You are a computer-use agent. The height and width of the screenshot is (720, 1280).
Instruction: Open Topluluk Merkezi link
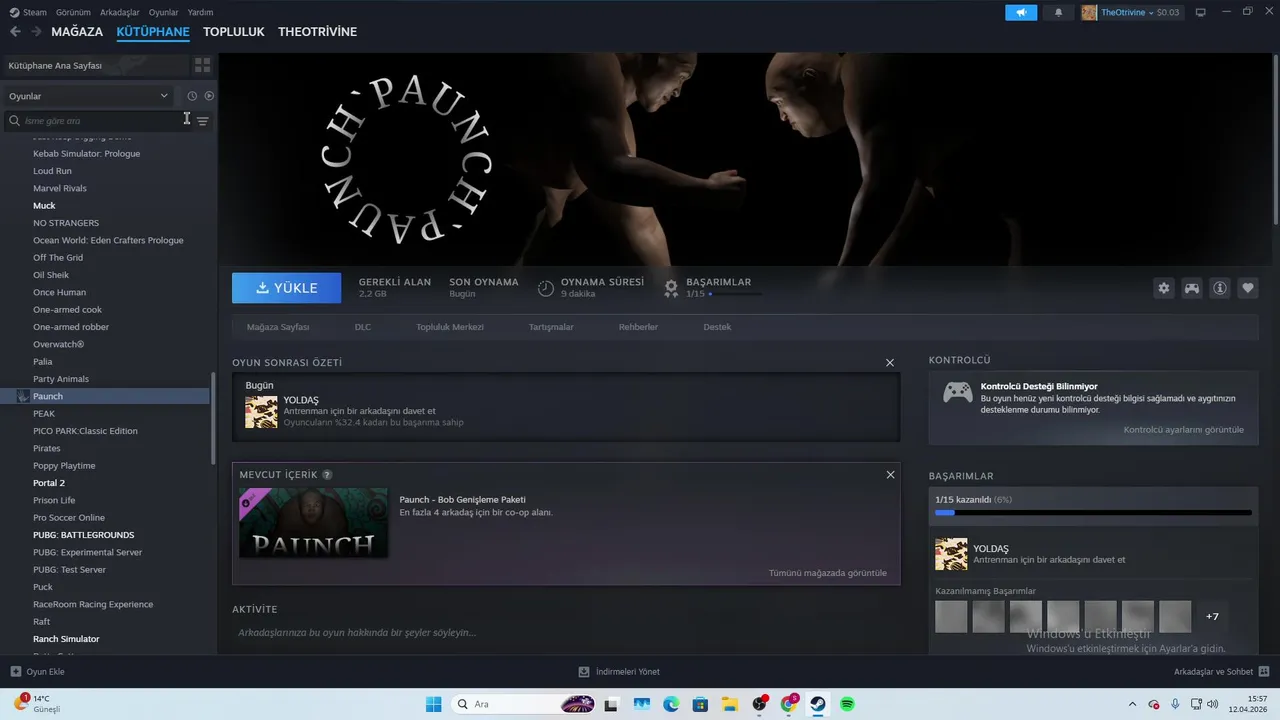click(450, 327)
